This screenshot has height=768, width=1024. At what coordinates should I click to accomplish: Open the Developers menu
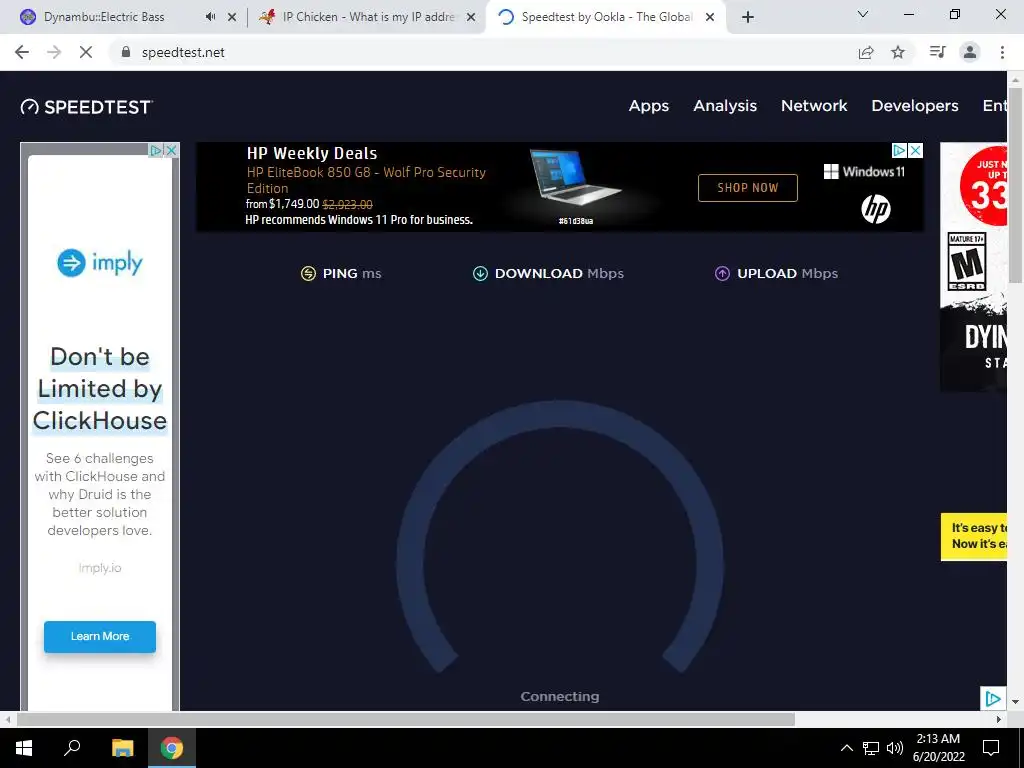pos(914,106)
